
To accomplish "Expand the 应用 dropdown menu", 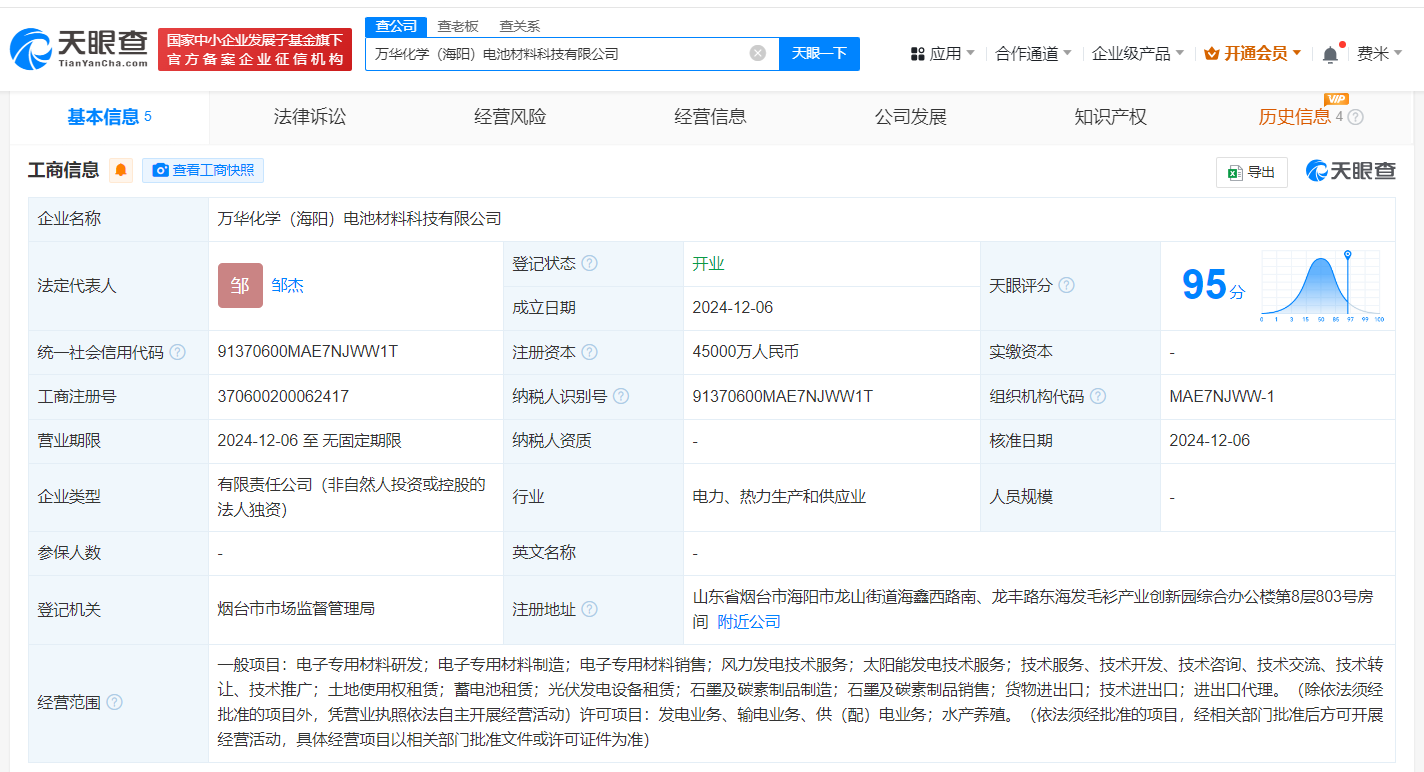I will click(x=942, y=54).
